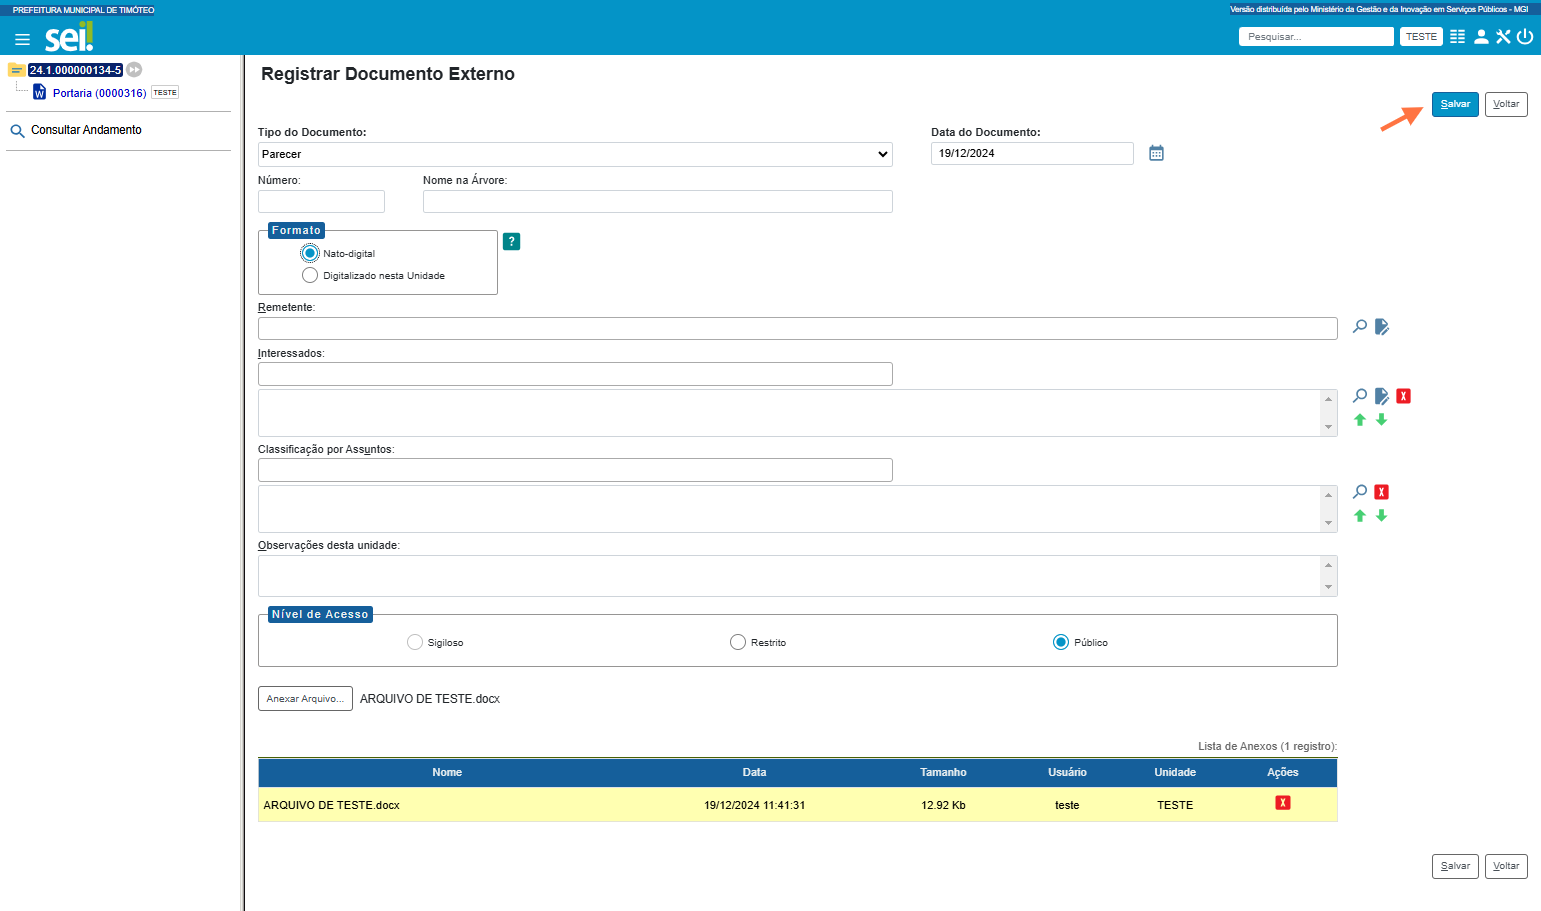Image resolution: width=1541 pixels, height=911 pixels.
Task: Click the bottom Voltar button
Action: click(x=1506, y=866)
